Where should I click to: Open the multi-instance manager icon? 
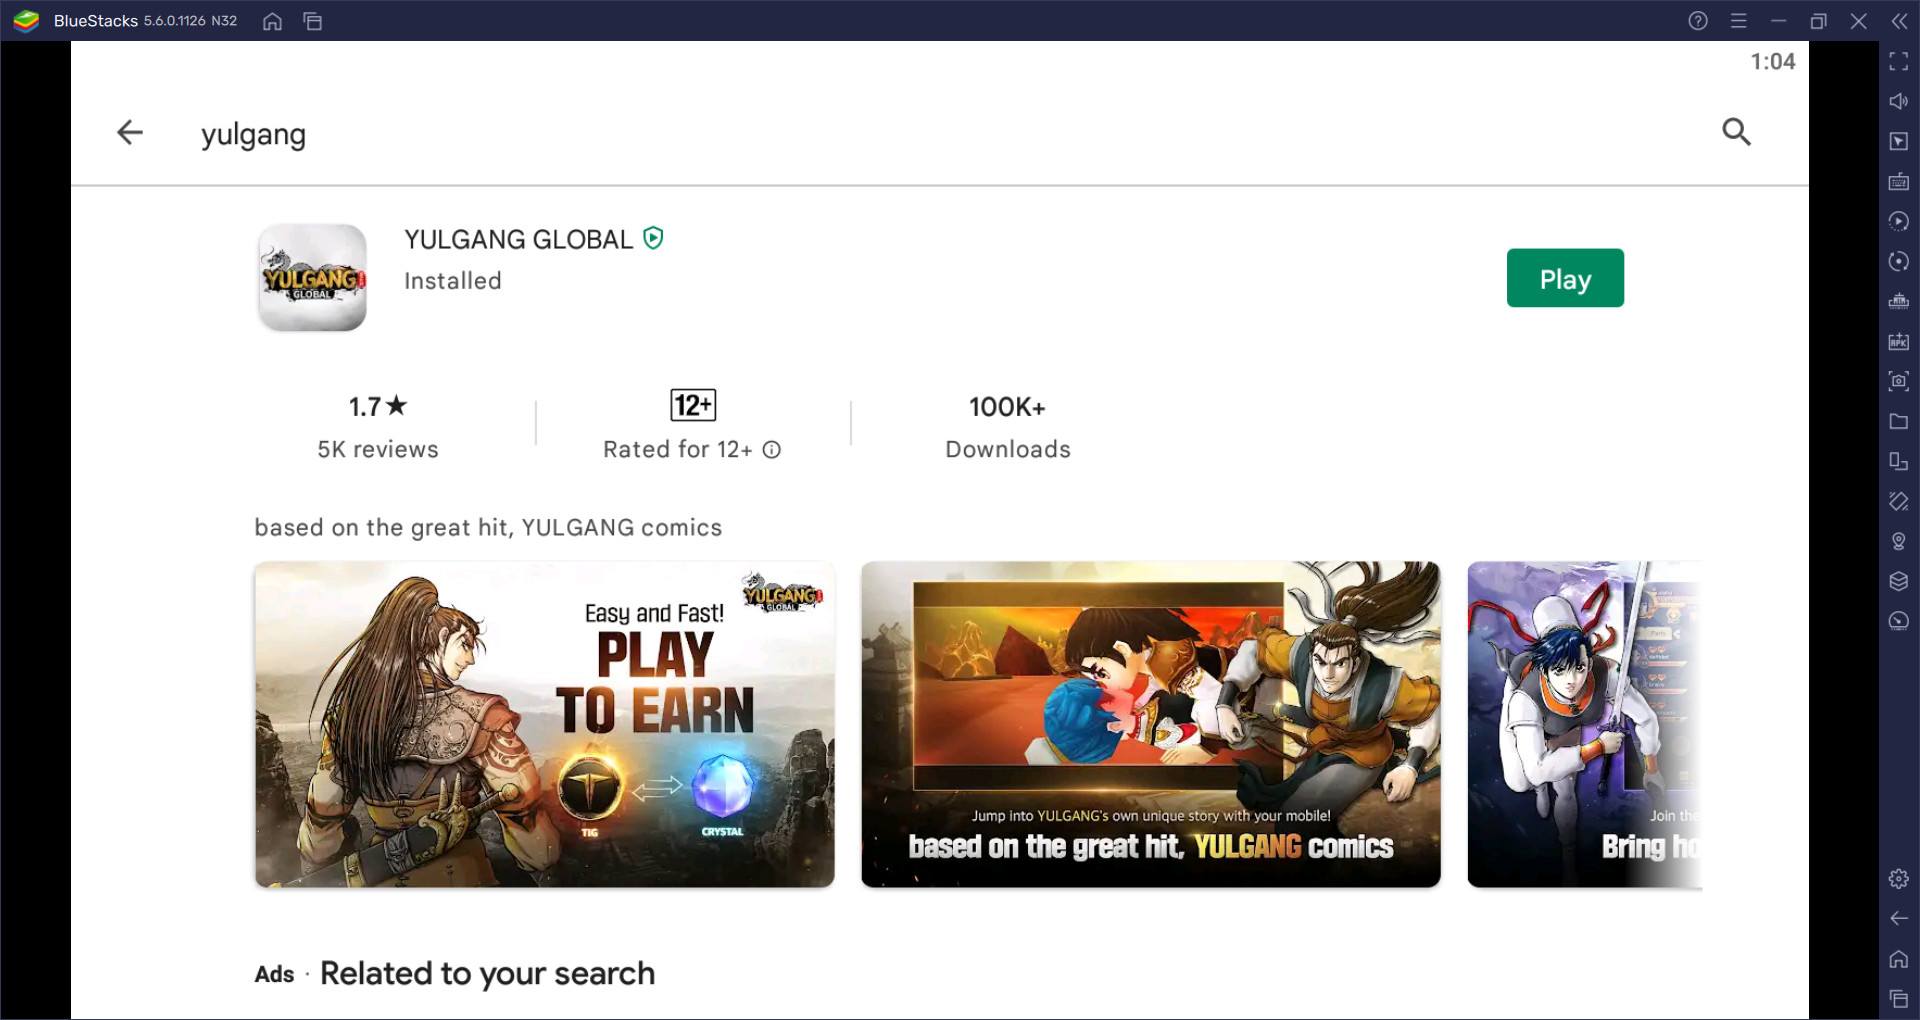pos(1898,461)
